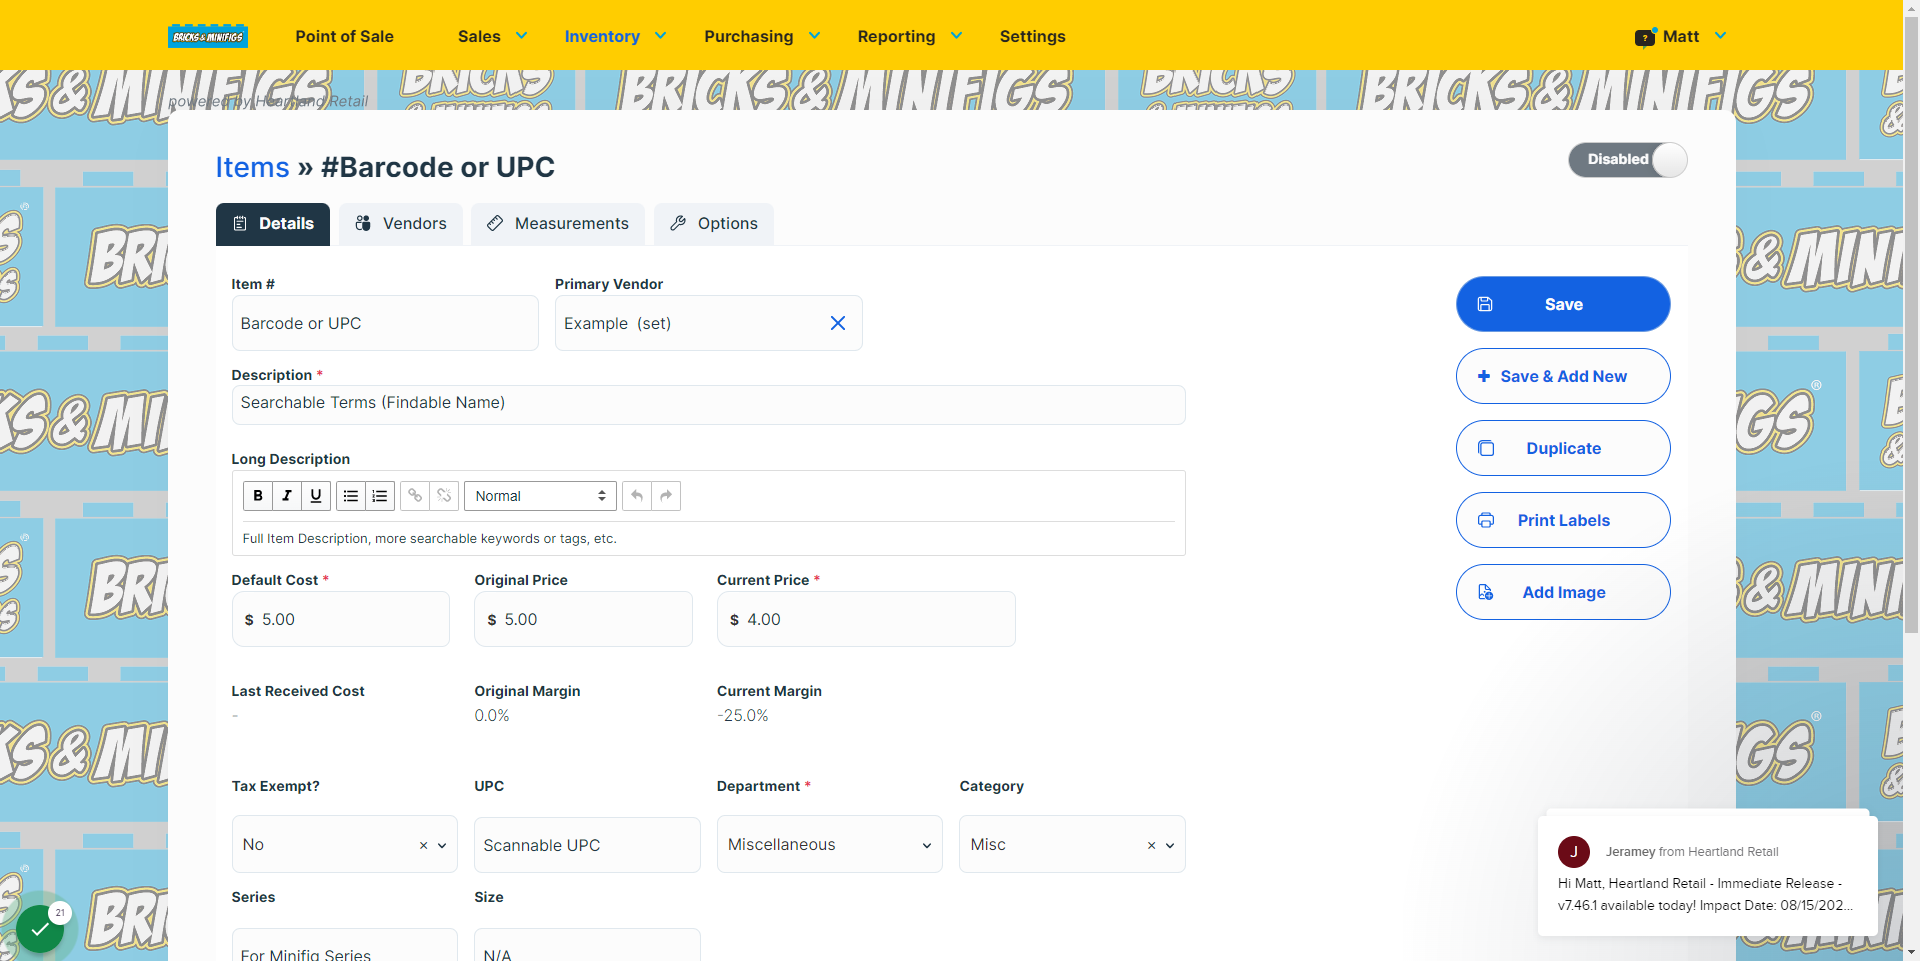Toggle the Disabled item switch
This screenshot has width=1920, height=961.
(1627, 160)
